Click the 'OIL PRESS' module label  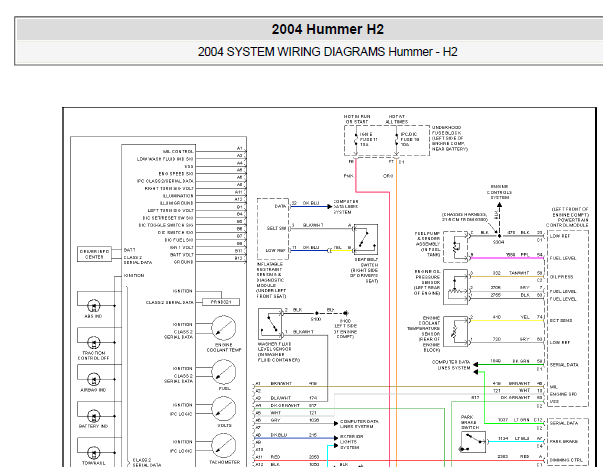click(x=561, y=277)
